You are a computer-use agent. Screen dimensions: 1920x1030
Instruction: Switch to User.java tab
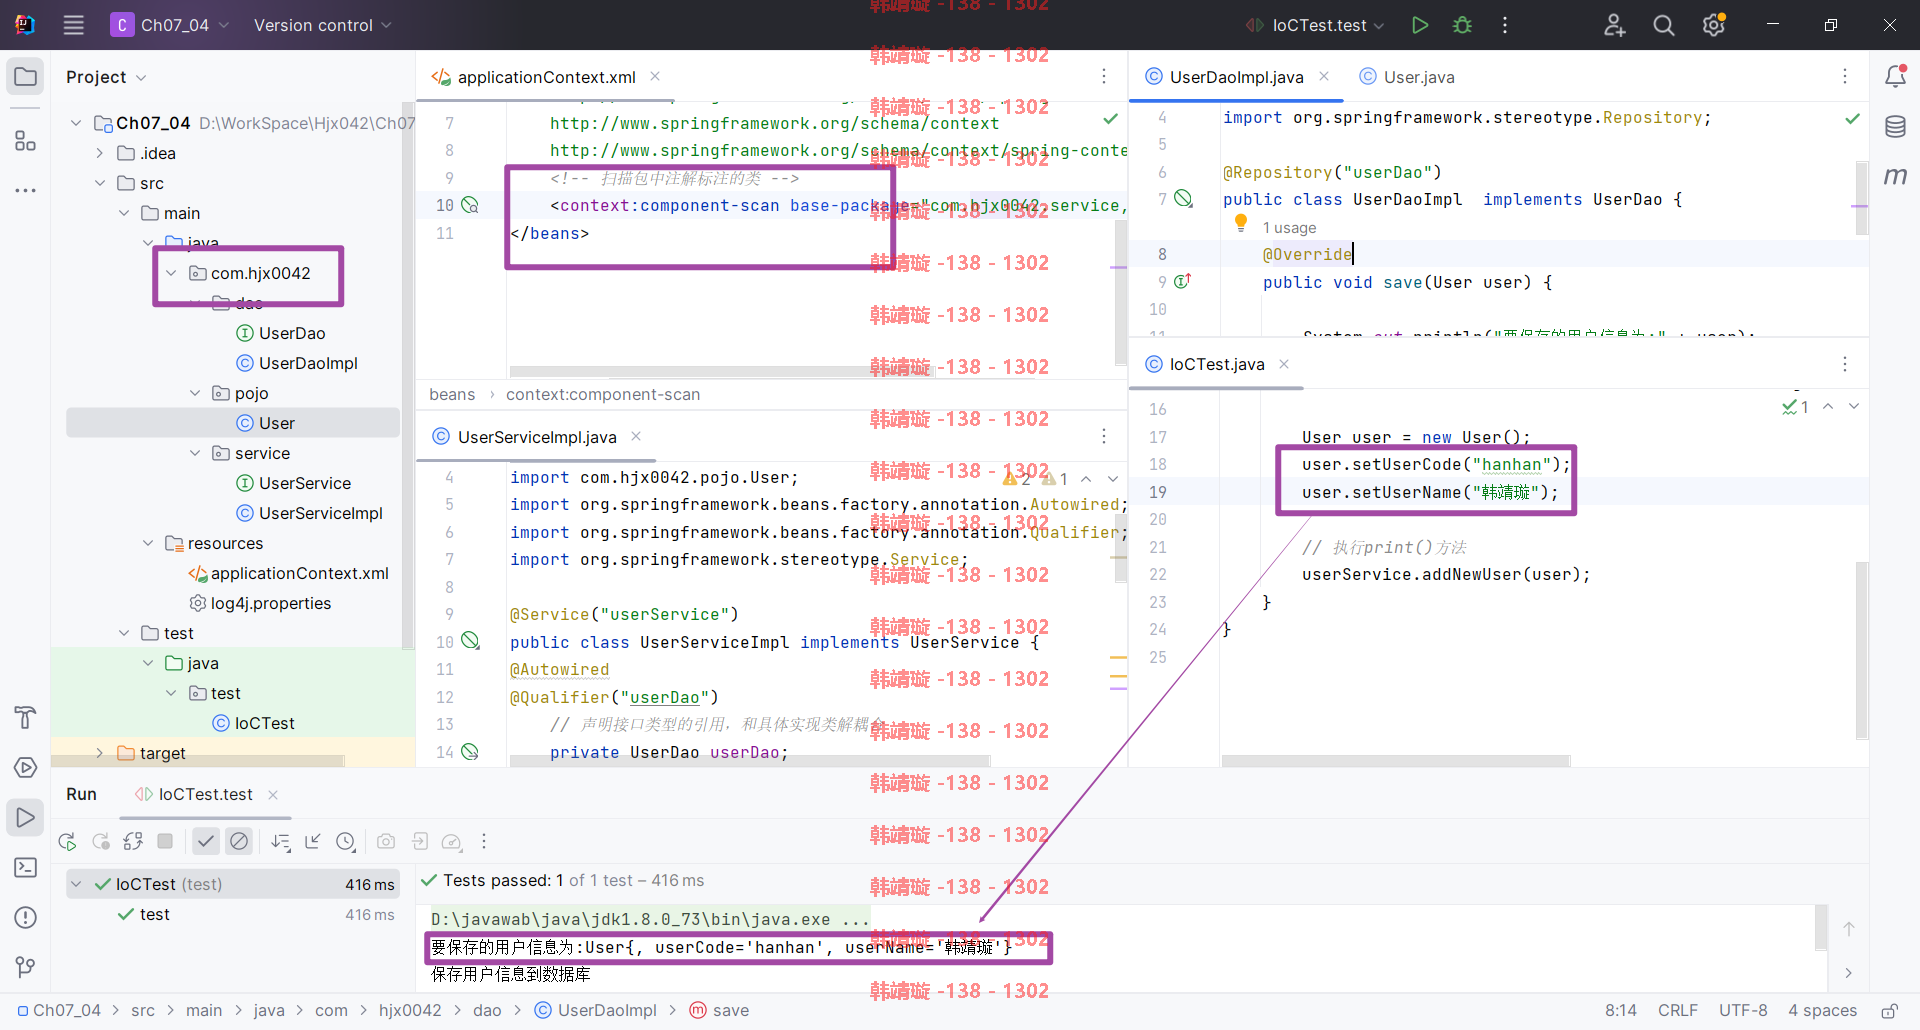coord(1407,77)
